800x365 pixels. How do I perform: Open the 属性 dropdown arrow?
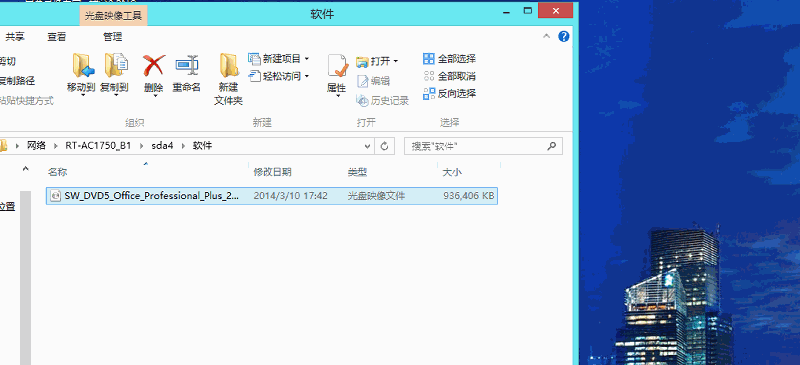point(337,95)
